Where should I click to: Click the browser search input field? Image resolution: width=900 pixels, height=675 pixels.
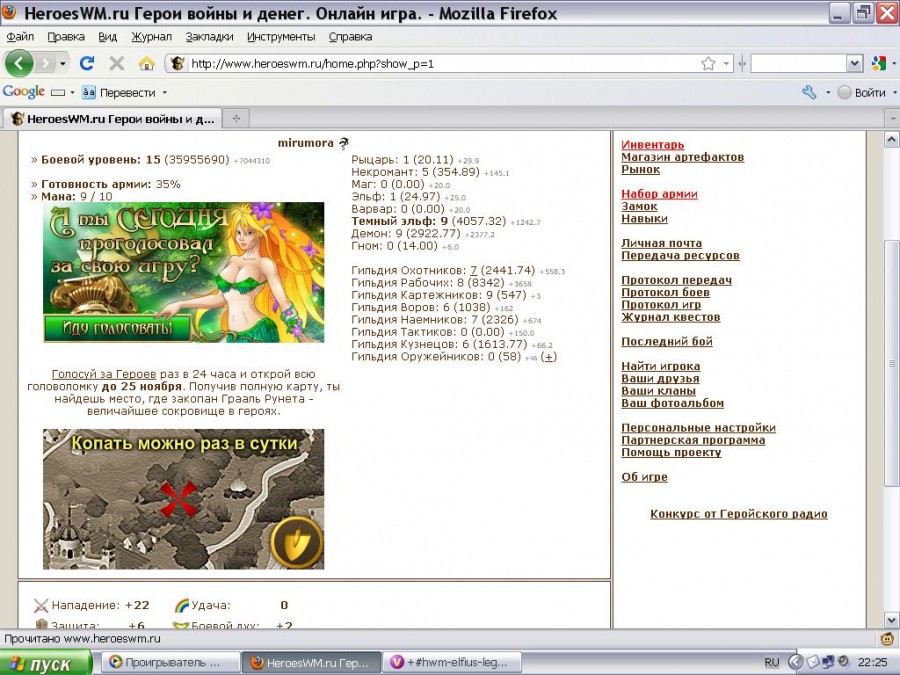click(798, 63)
